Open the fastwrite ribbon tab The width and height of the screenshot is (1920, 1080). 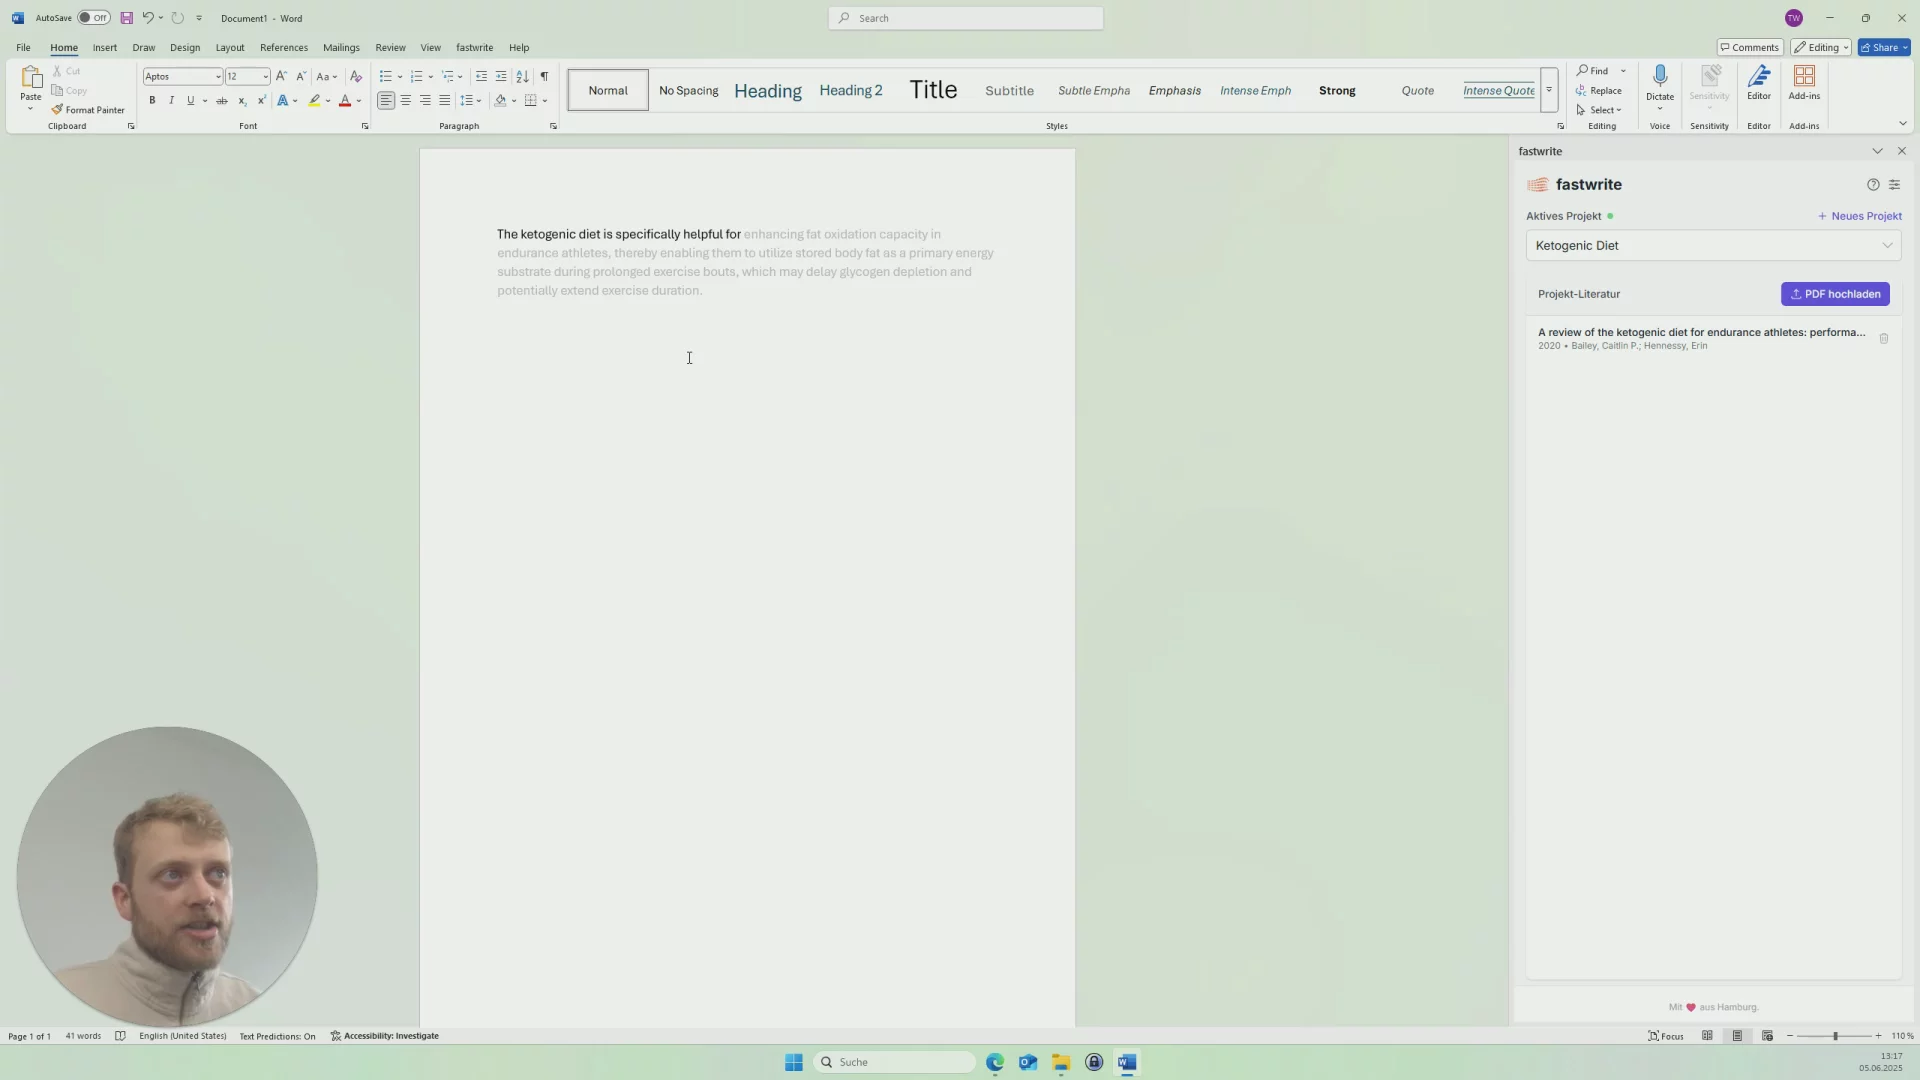(x=474, y=47)
